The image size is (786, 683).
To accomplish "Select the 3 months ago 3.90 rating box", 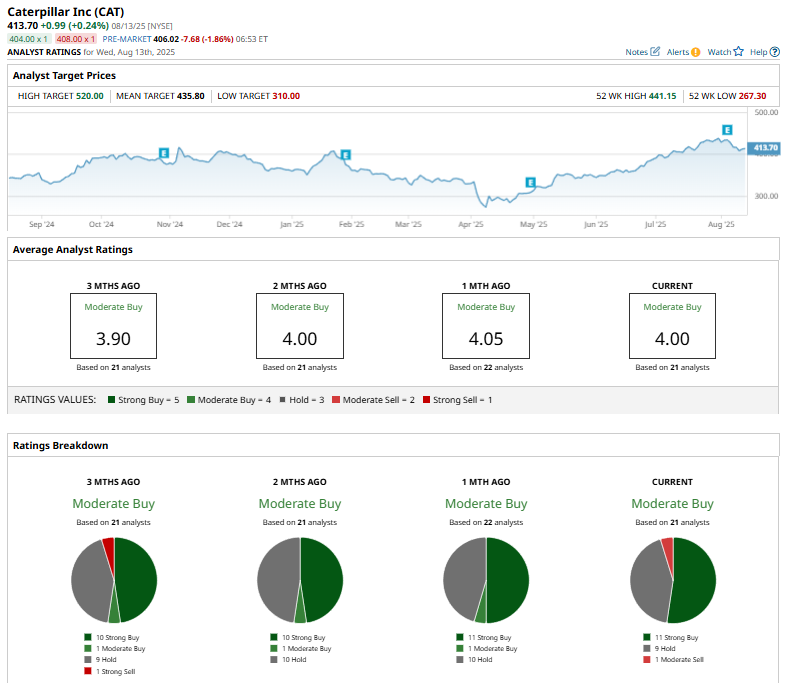I will tap(113, 326).
